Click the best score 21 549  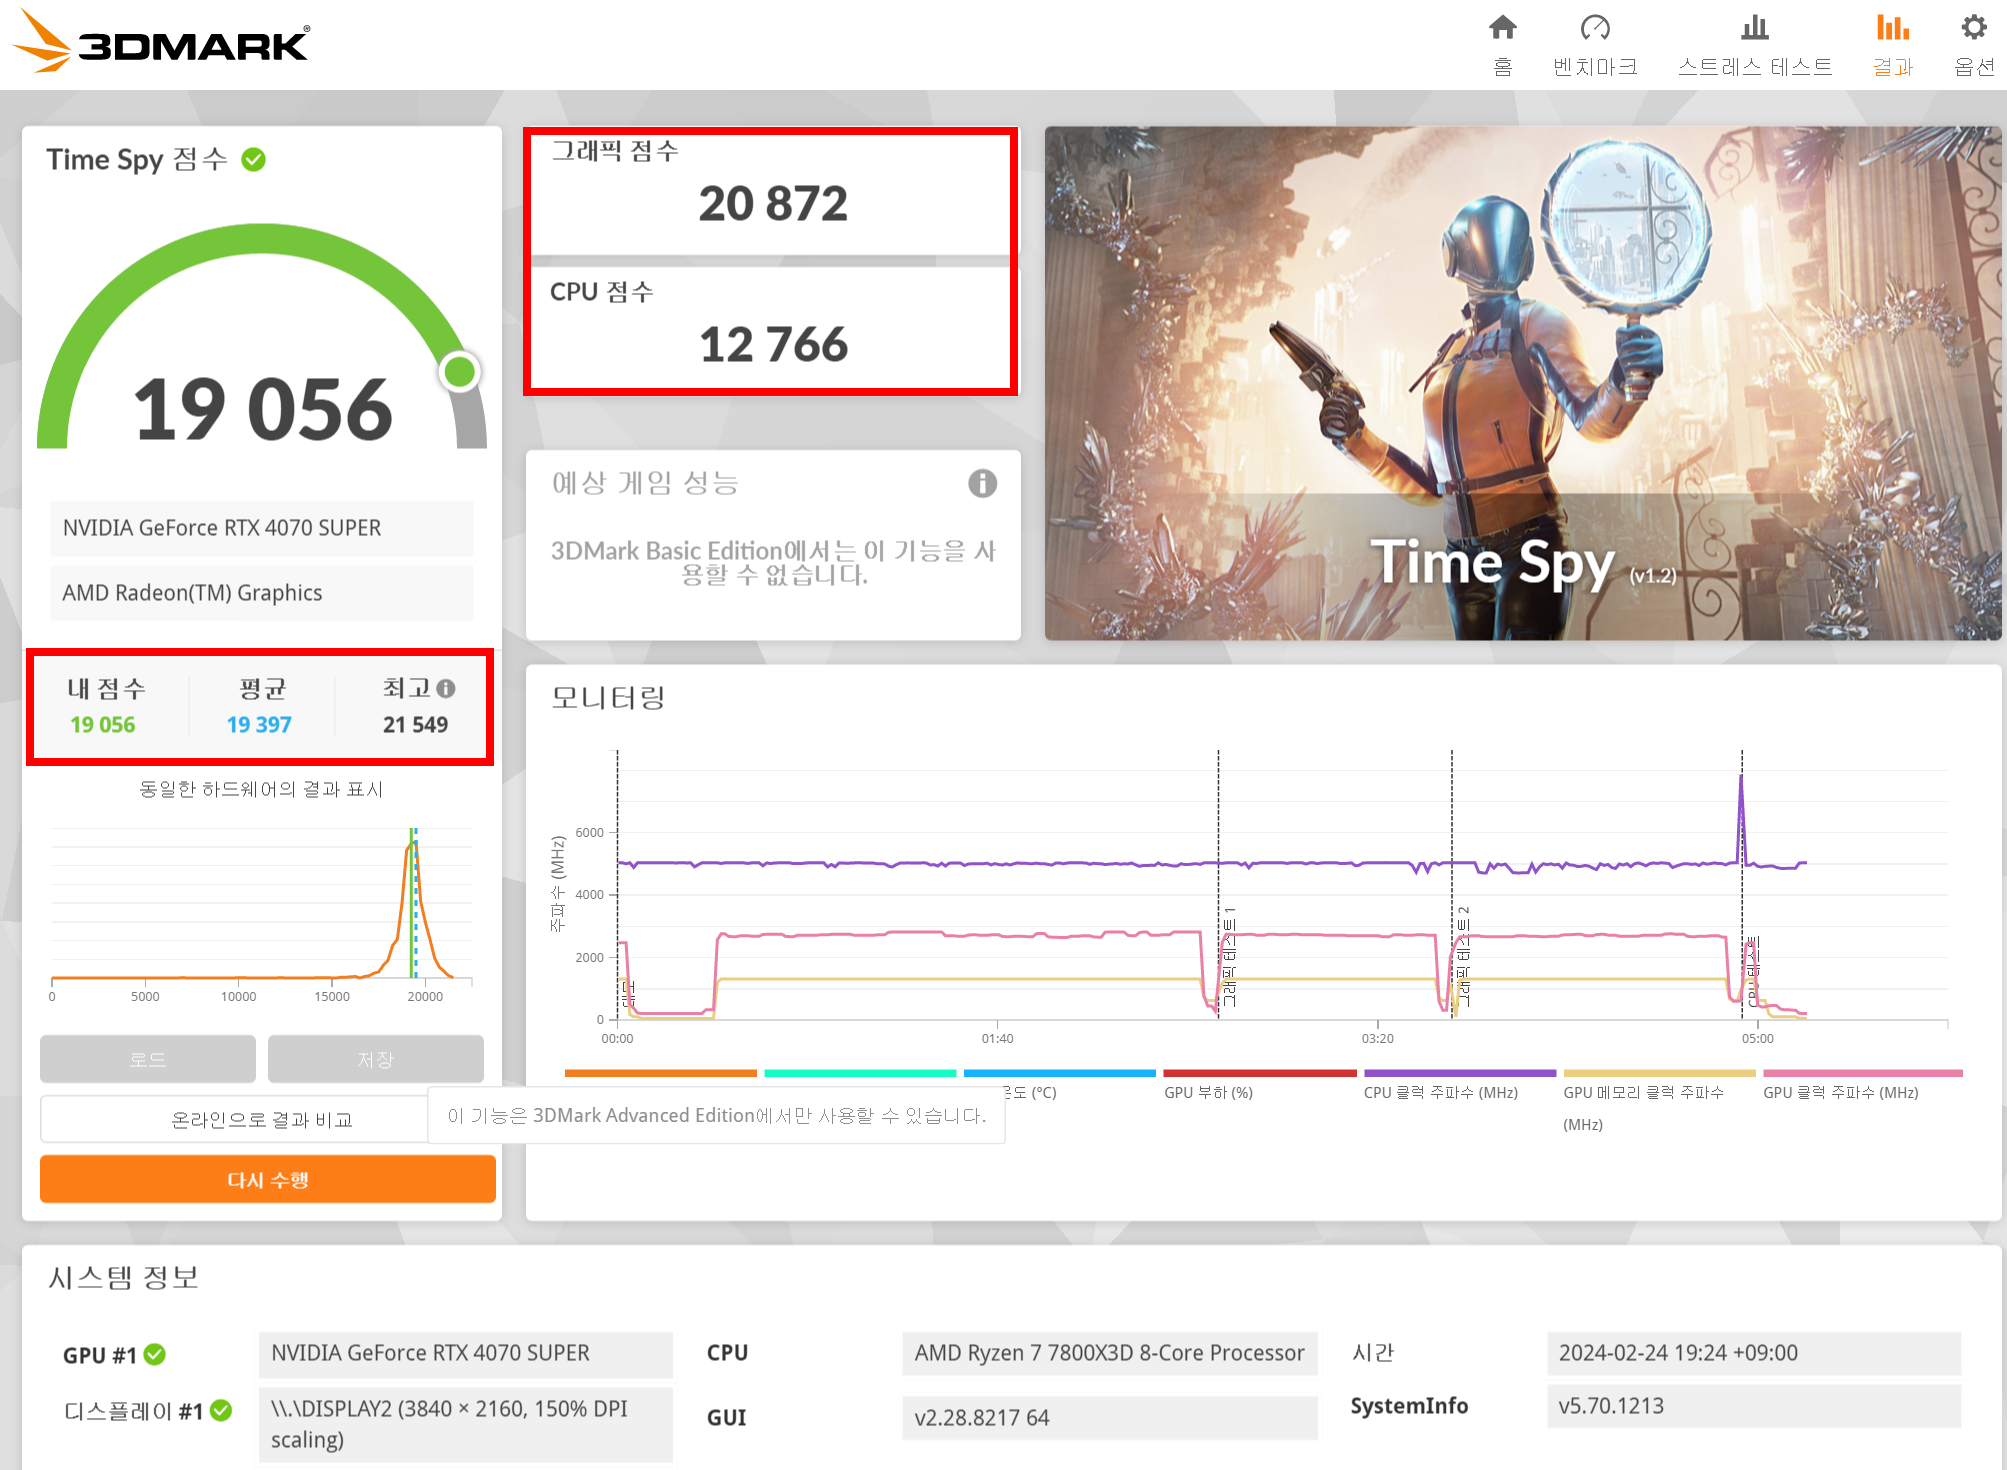(415, 725)
